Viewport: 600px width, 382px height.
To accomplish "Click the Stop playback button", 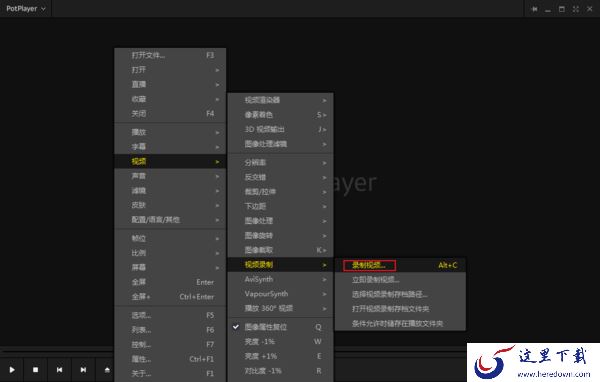I will (x=36, y=370).
